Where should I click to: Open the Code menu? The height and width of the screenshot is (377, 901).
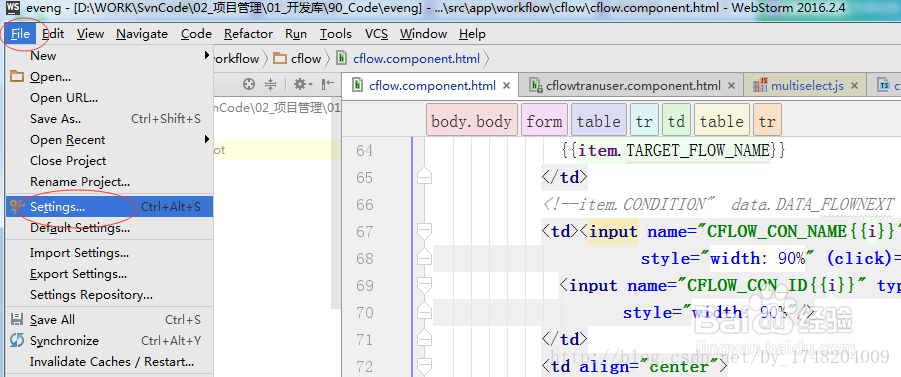196,34
